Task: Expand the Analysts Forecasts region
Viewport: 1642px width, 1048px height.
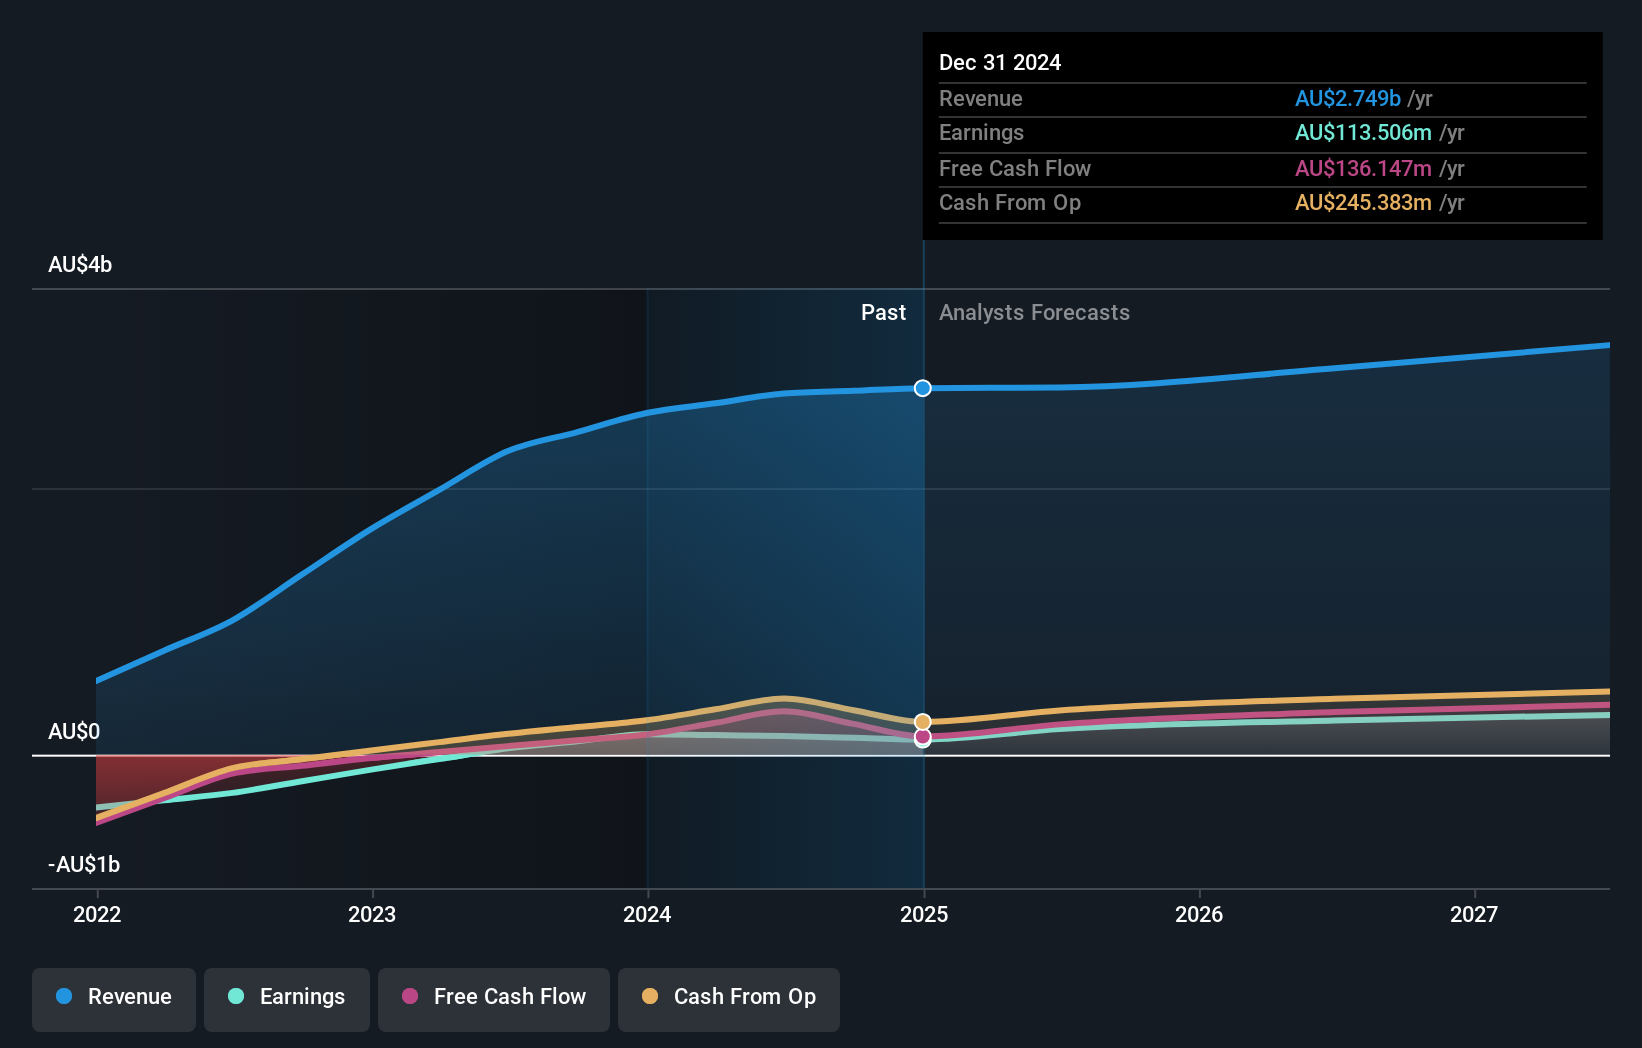Action: (1034, 312)
